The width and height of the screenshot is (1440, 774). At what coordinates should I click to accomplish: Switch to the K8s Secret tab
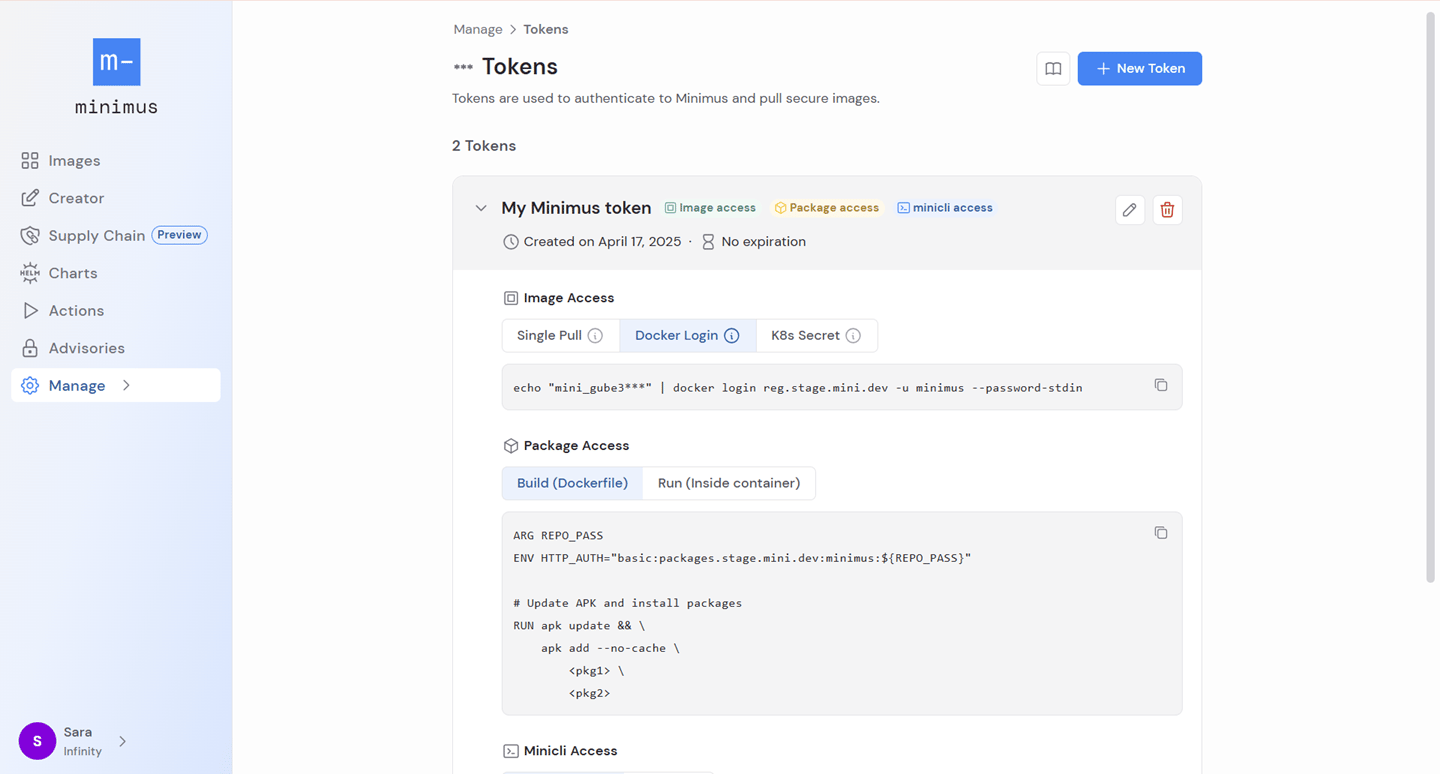816,336
